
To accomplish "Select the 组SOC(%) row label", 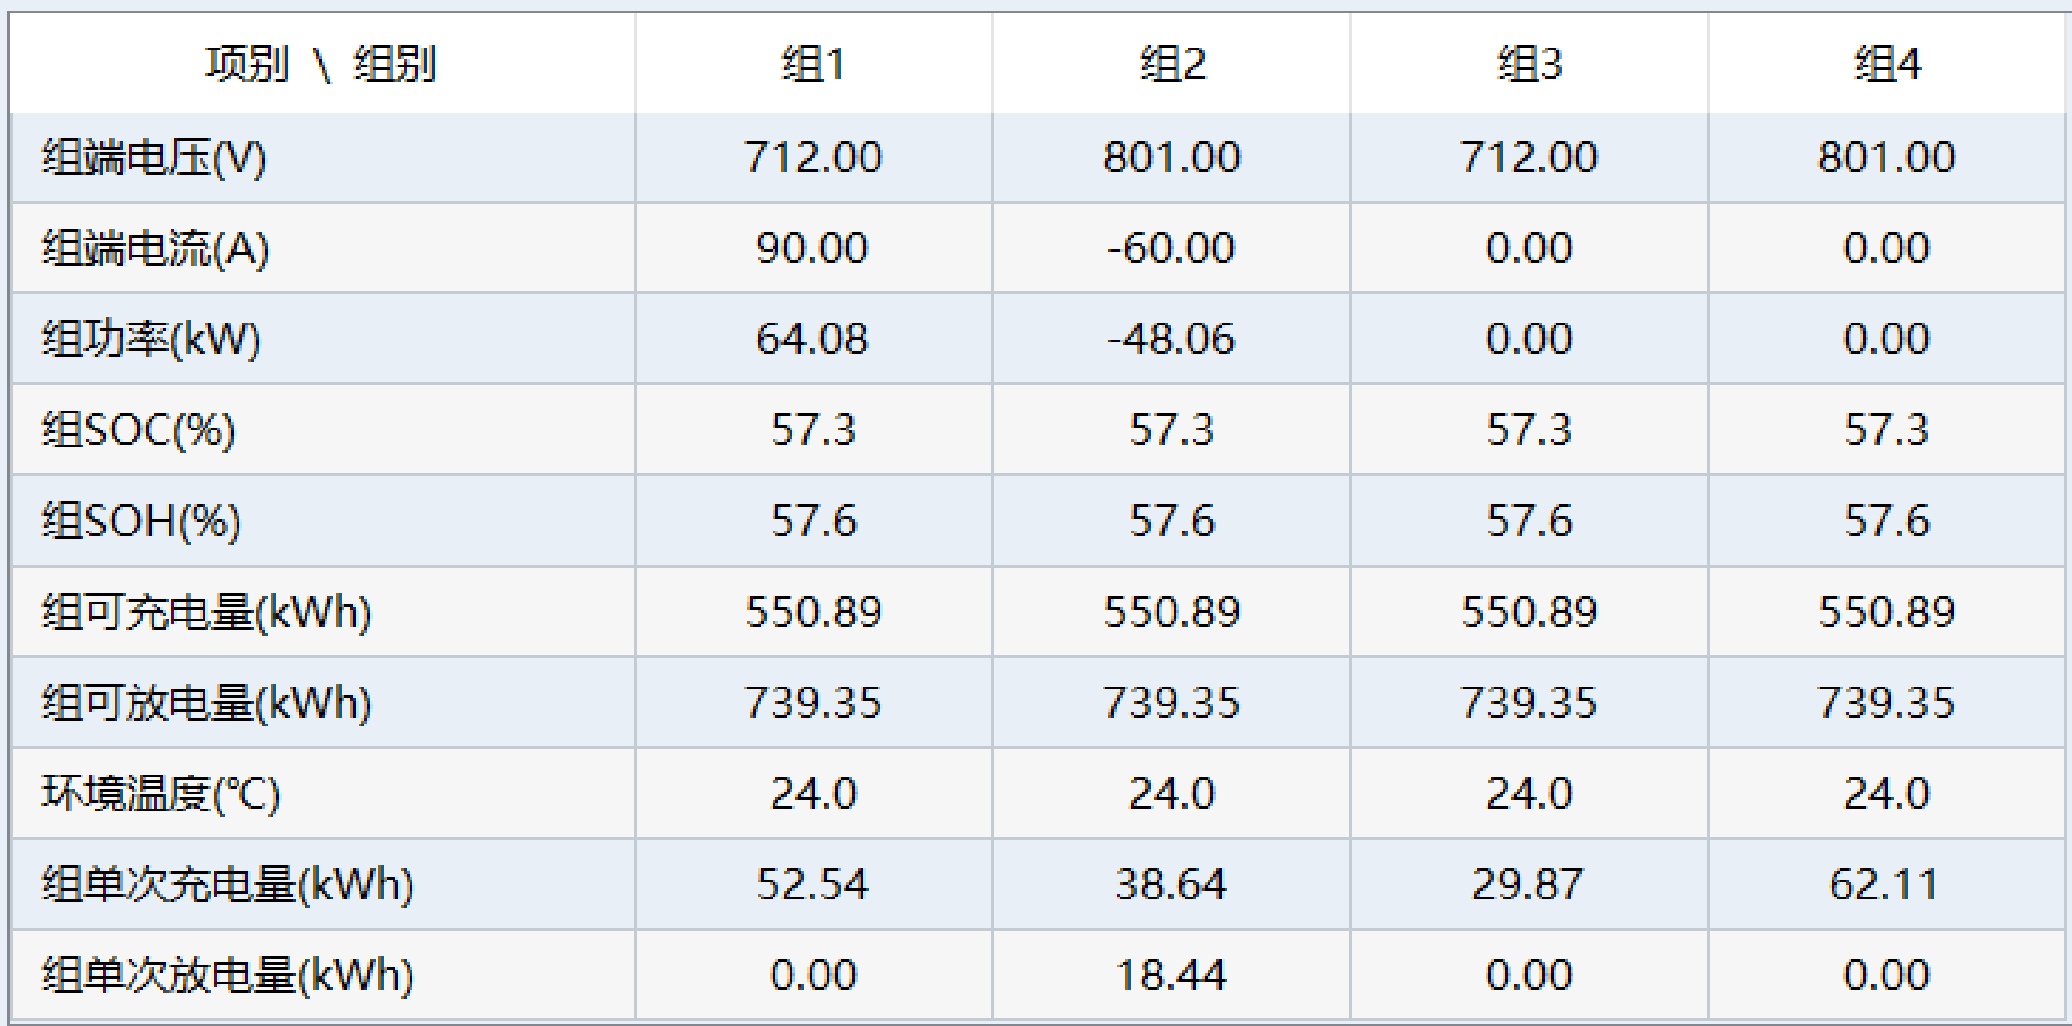I will (138, 430).
